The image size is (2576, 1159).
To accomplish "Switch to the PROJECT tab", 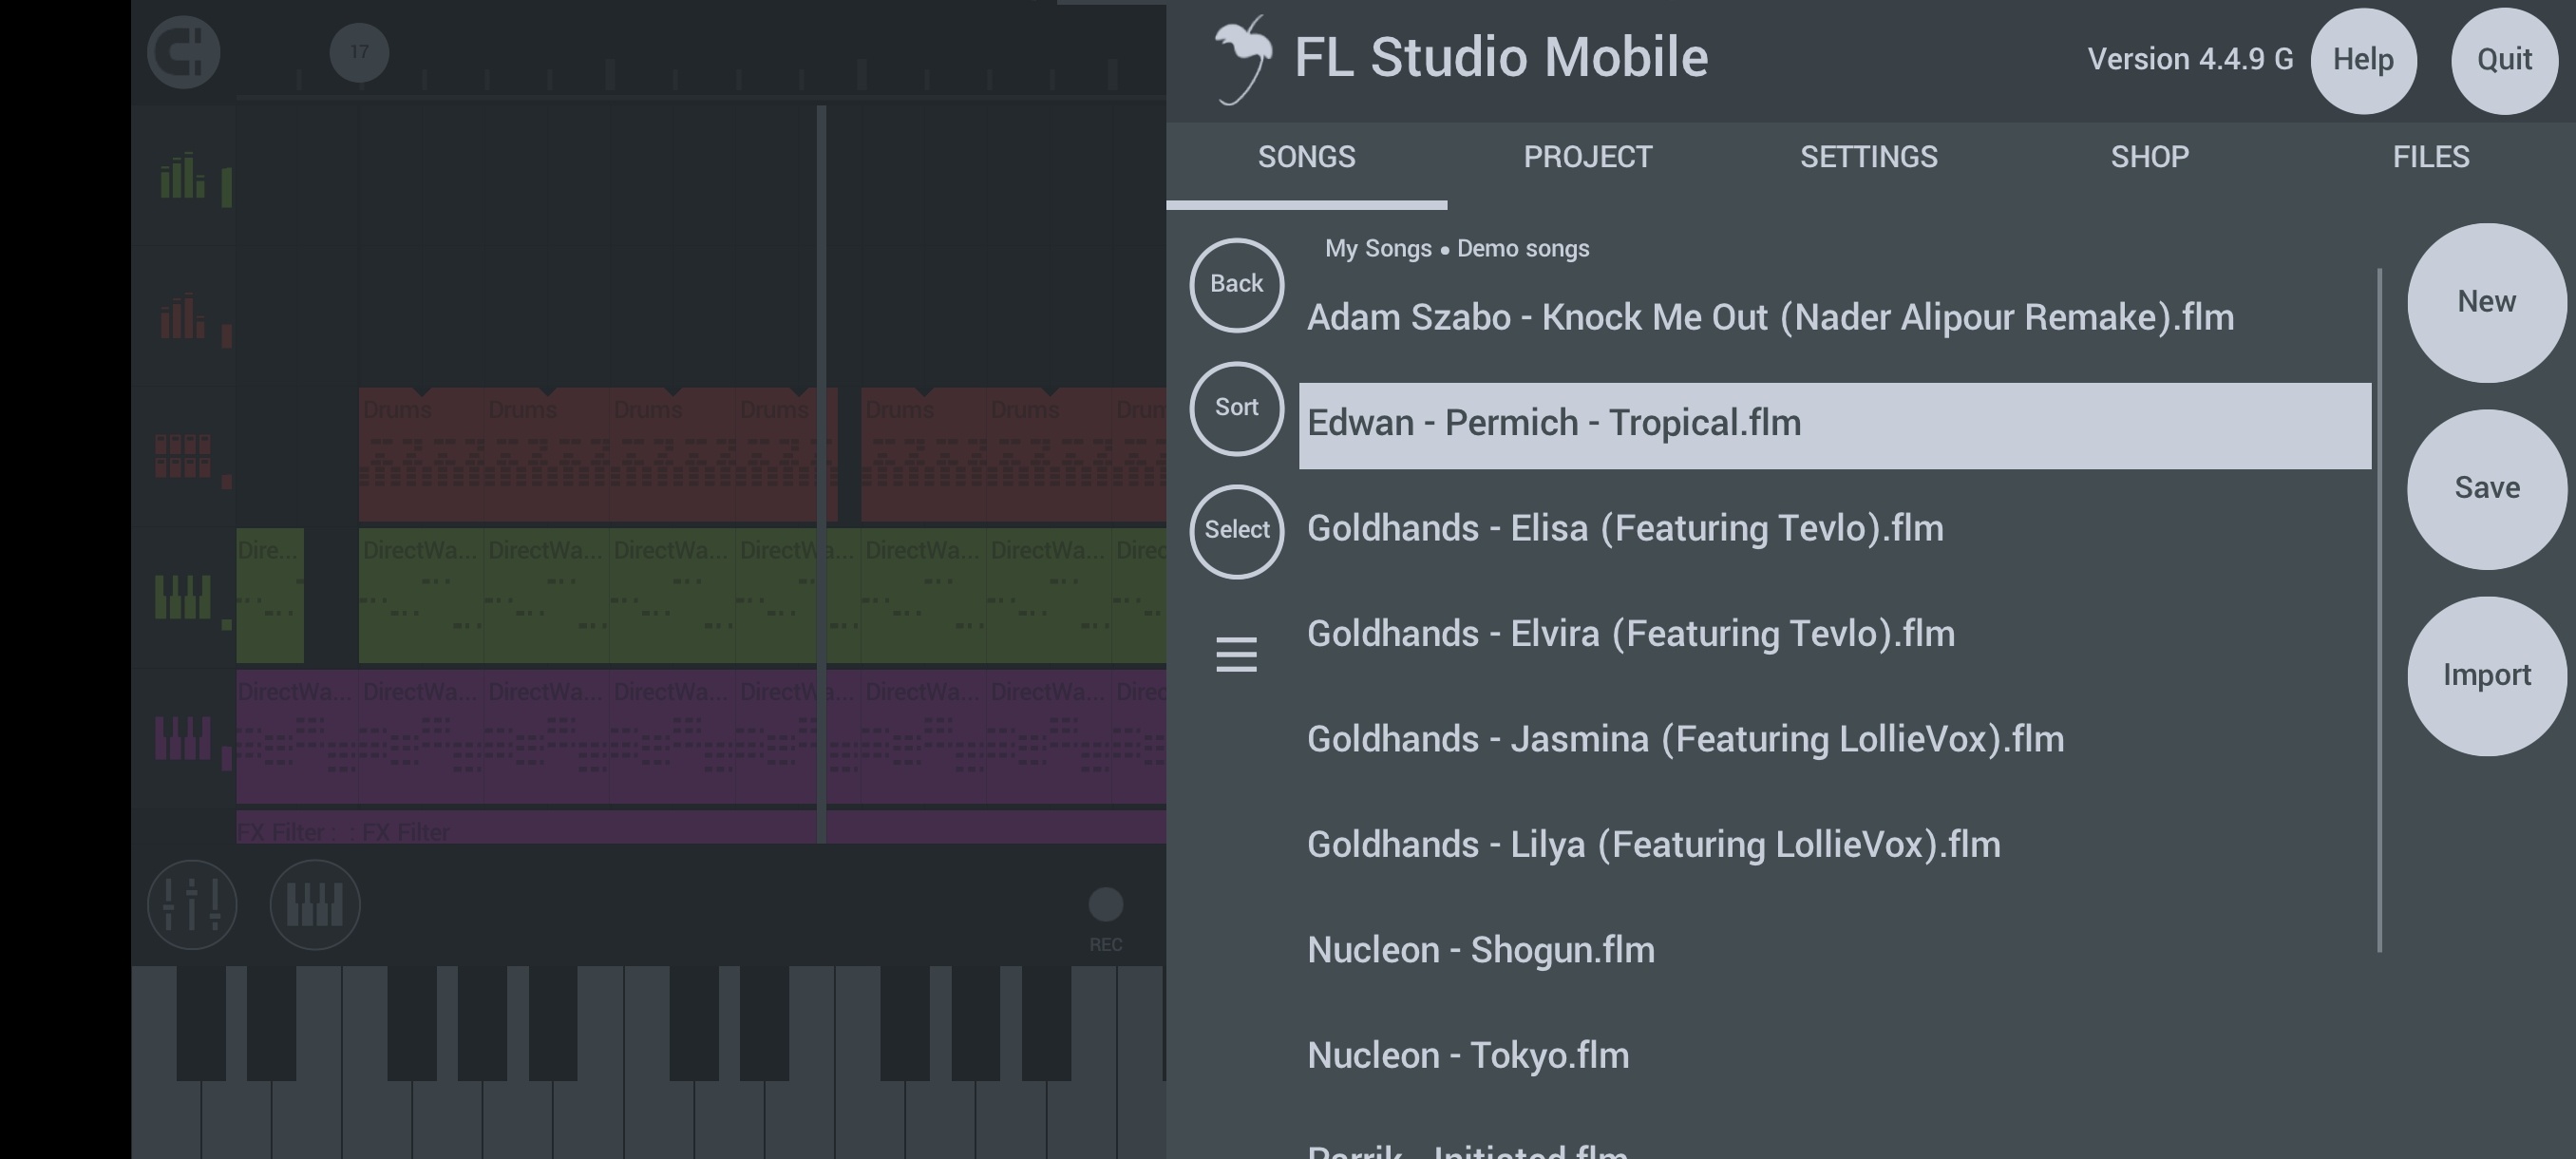I will (1587, 156).
